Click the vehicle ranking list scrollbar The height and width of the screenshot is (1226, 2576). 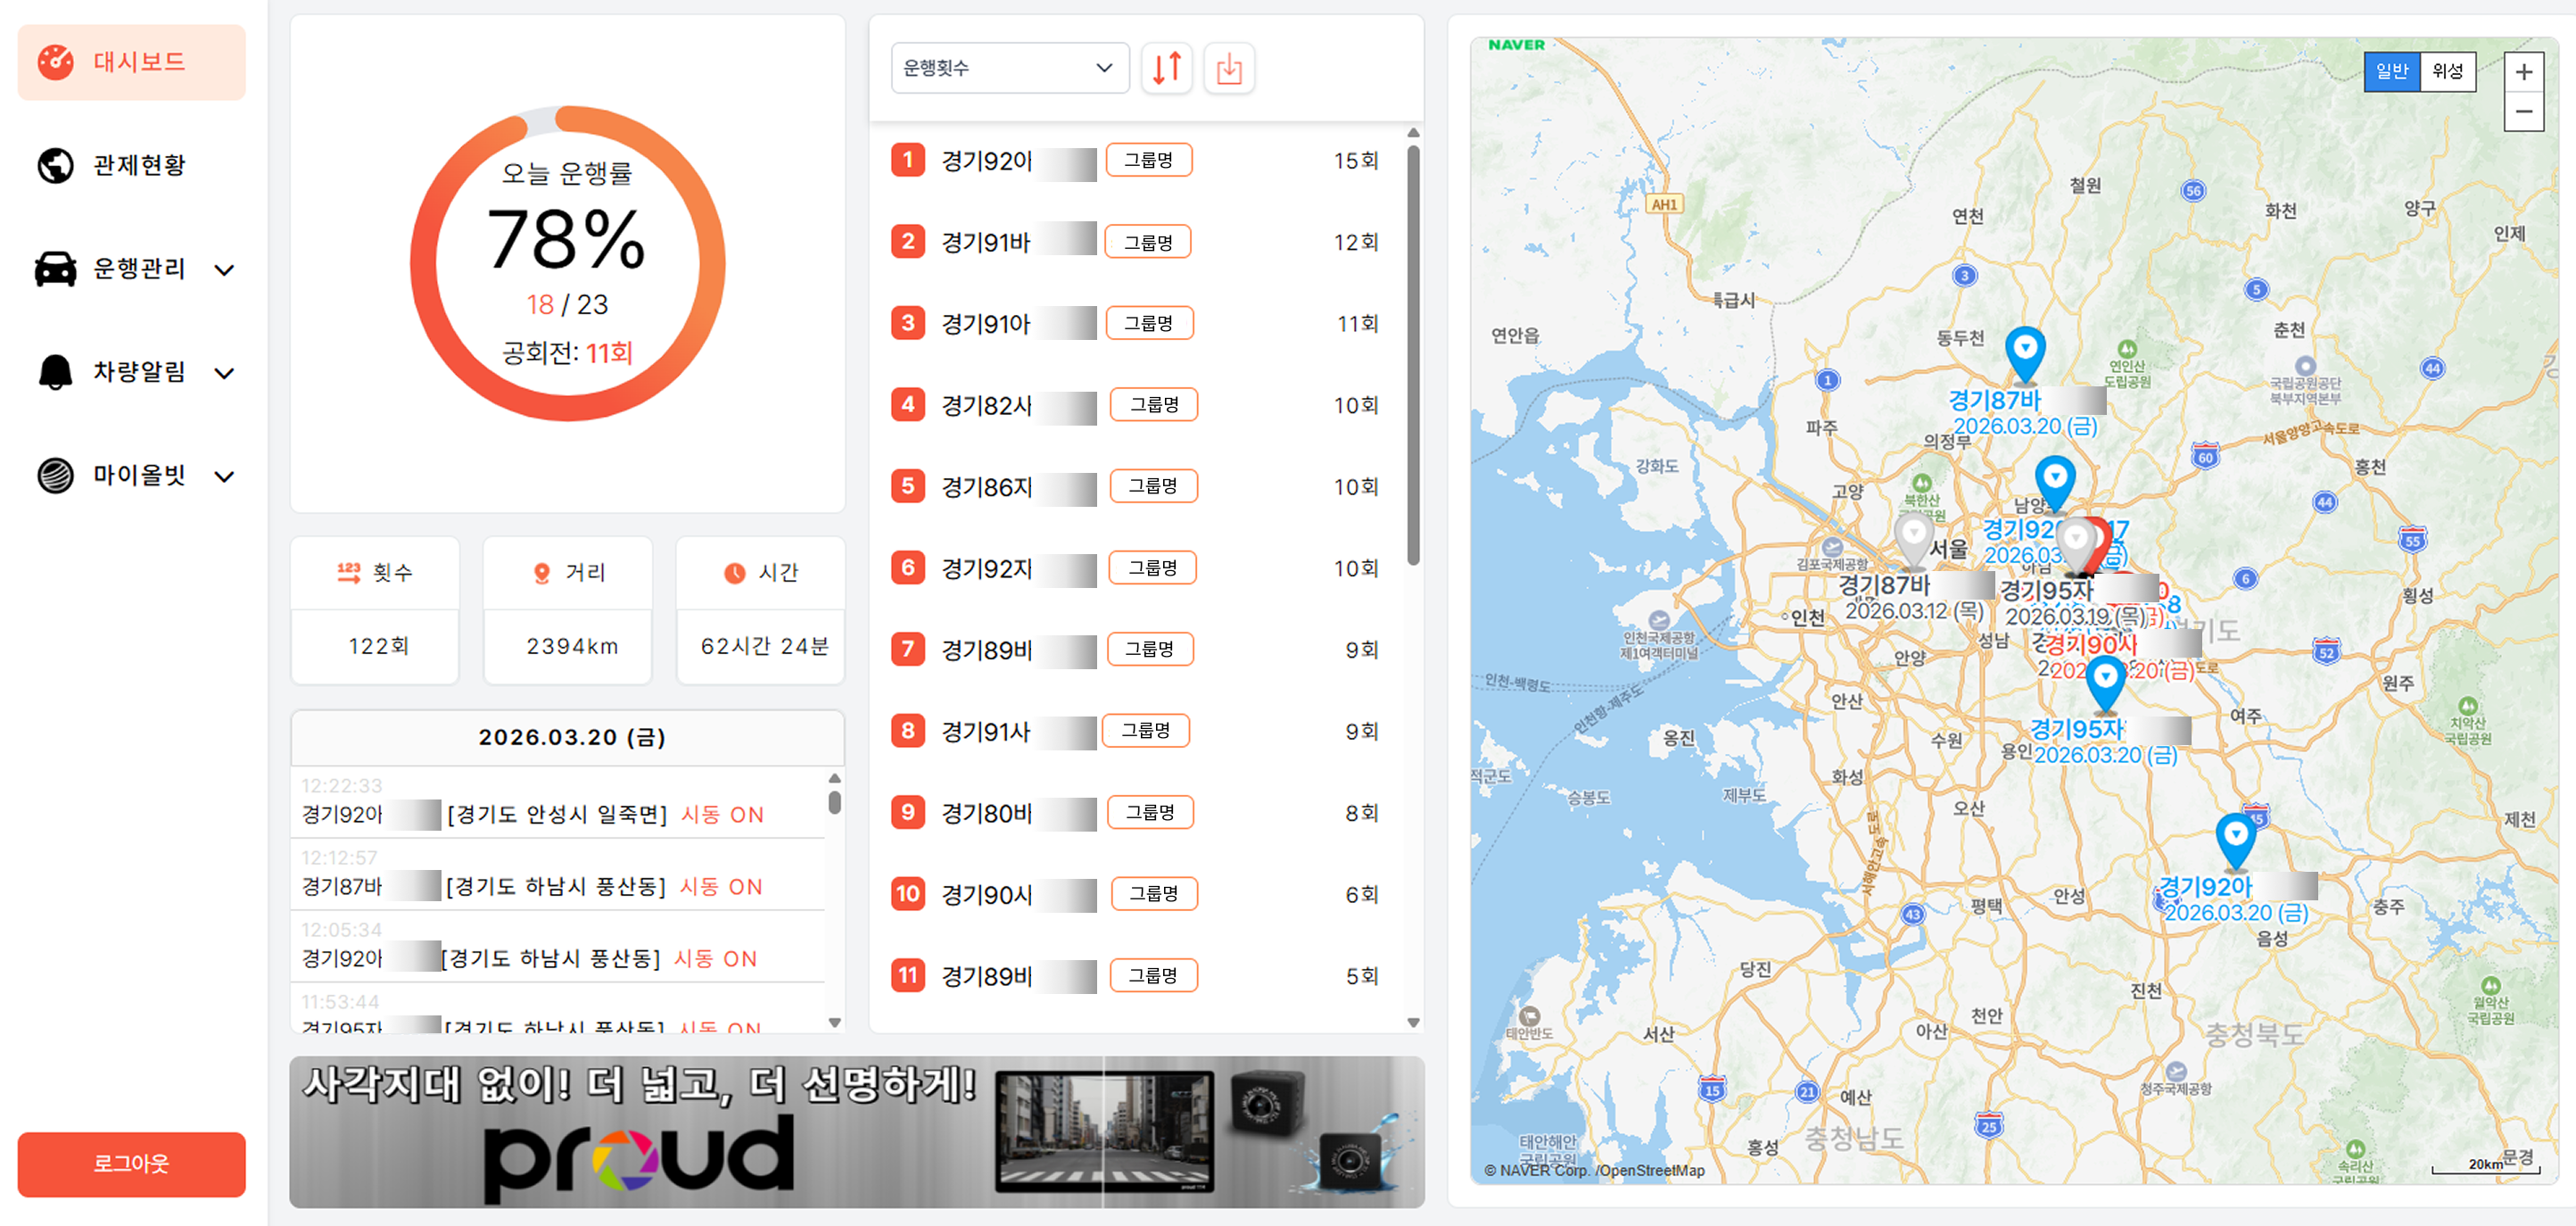(1412, 357)
